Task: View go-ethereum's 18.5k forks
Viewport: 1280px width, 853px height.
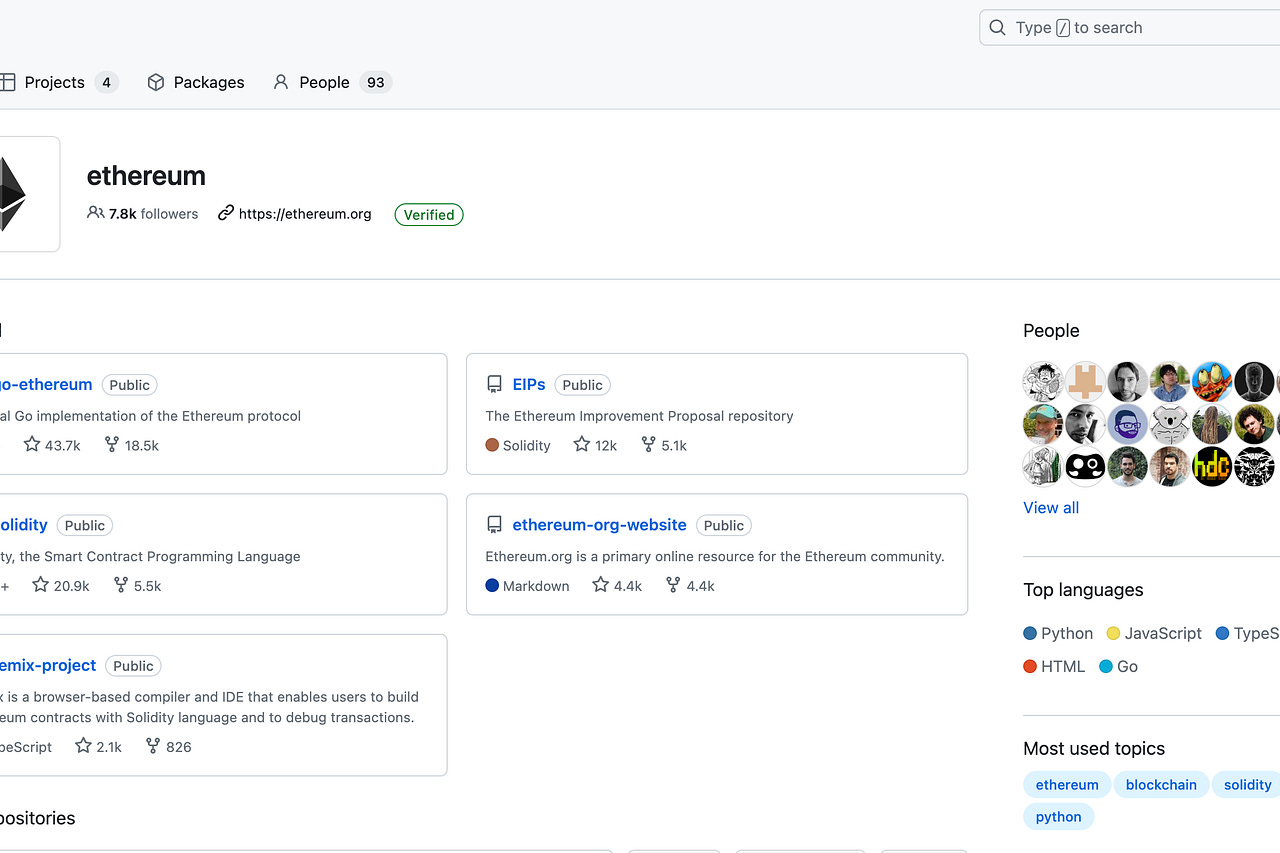Action: (x=131, y=445)
